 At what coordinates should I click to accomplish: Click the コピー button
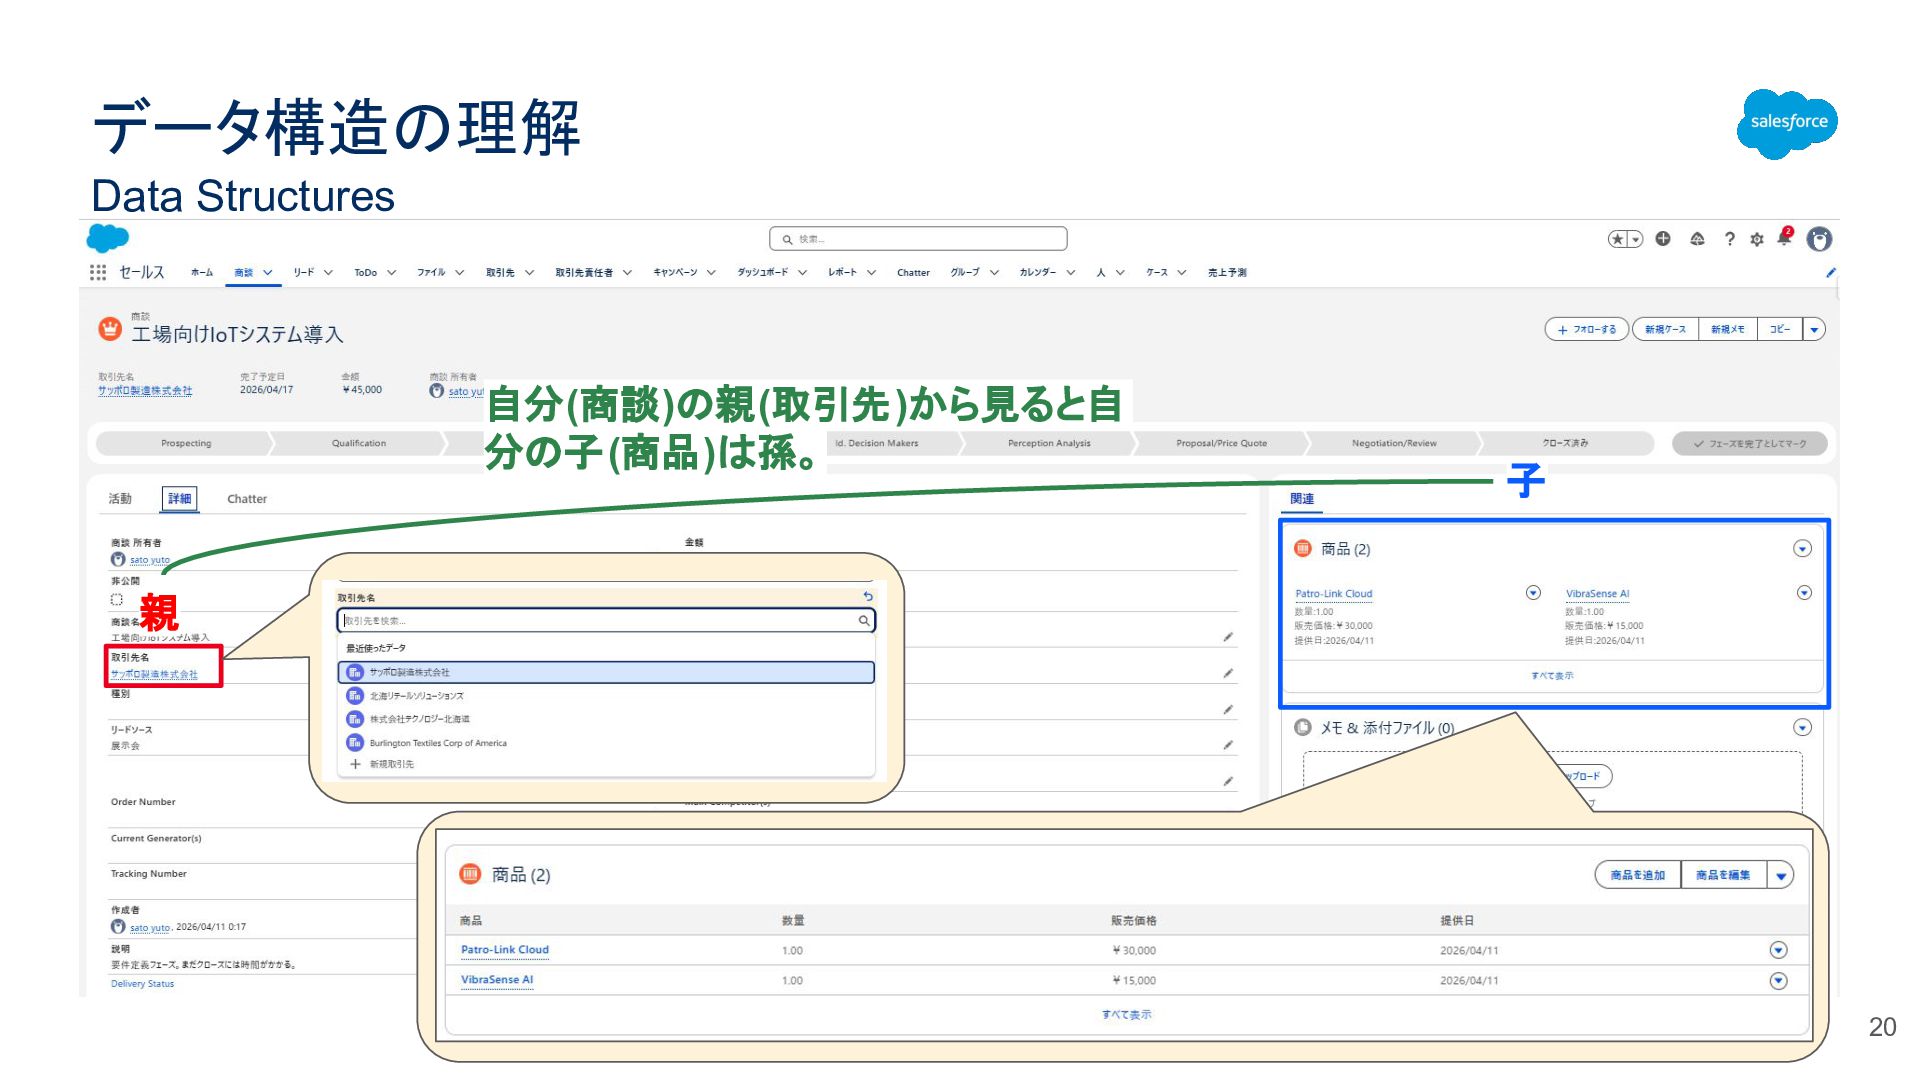click(1780, 329)
